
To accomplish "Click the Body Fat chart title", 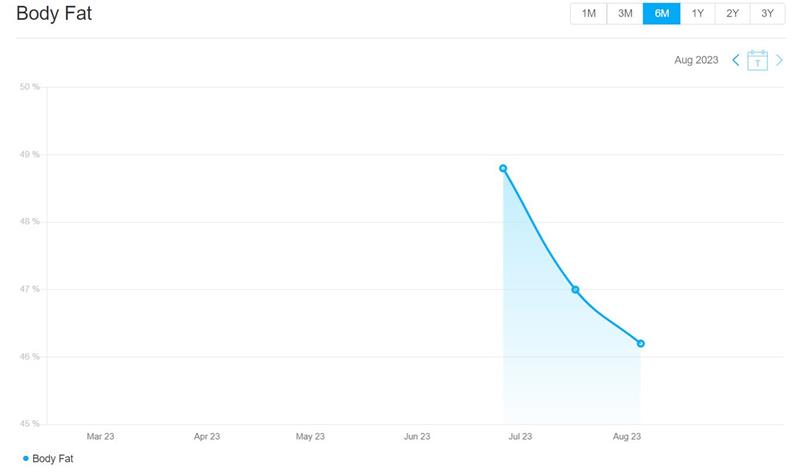I will (x=54, y=14).
